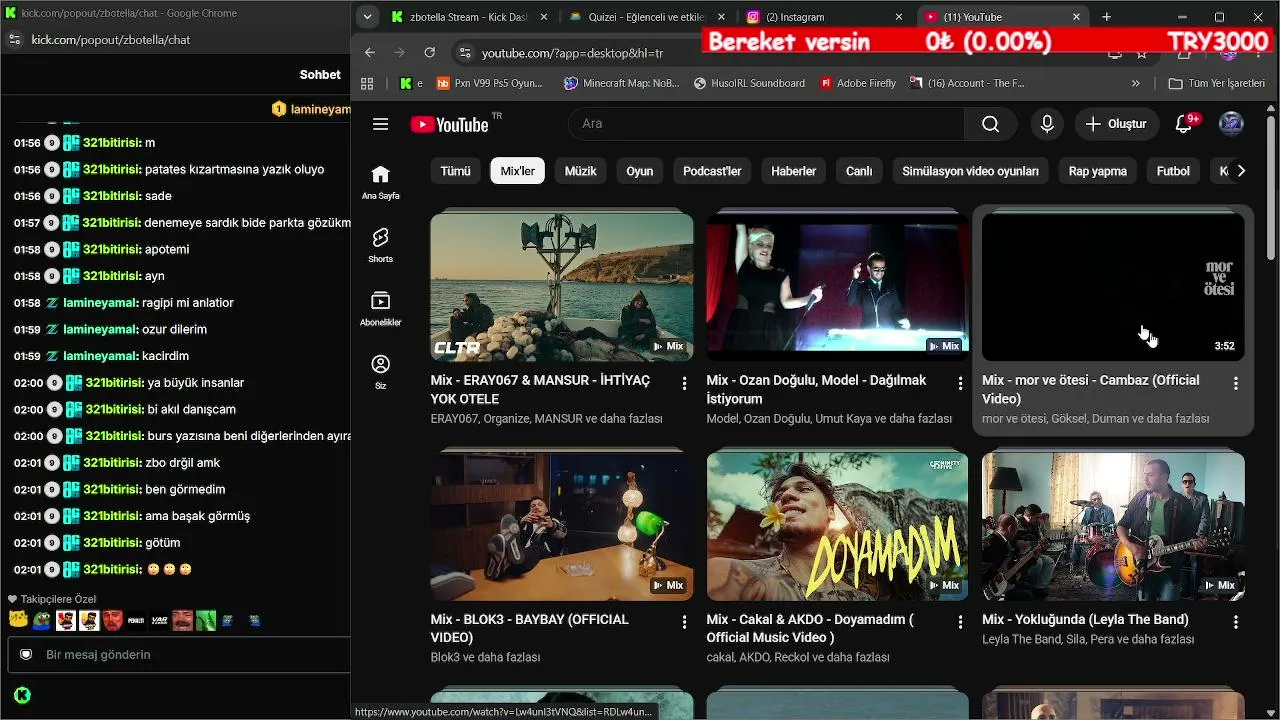
Task: Go back in the Chrome YouTube window
Action: (x=370, y=52)
